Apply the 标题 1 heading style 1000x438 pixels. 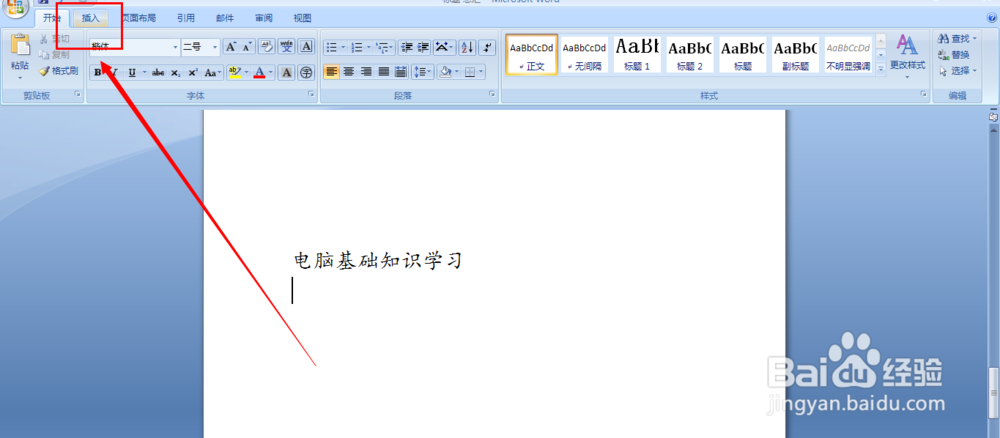pos(637,55)
